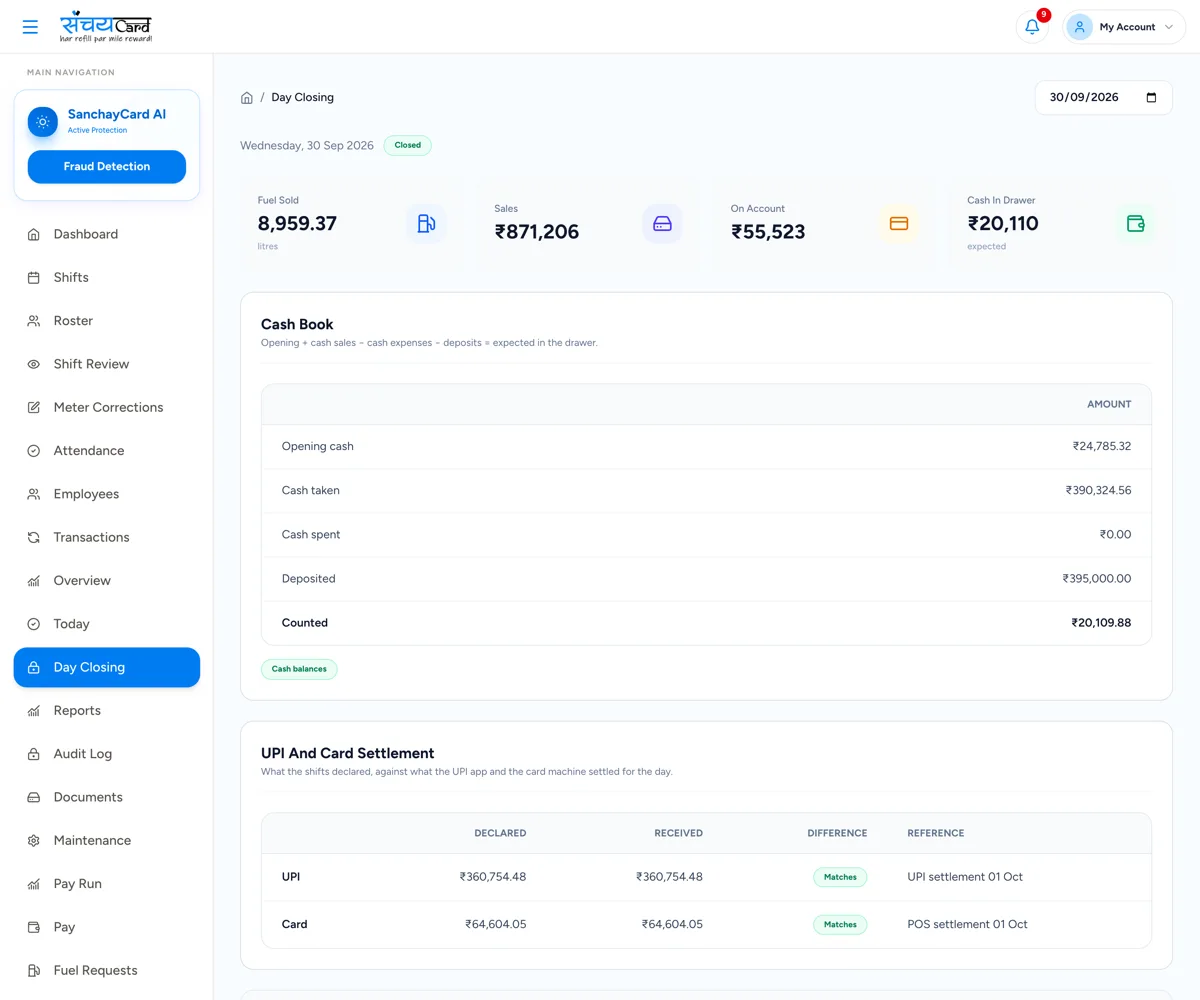This screenshot has height=1000, width=1200.
Task: Open the Pay menu item
Action: click(107, 927)
